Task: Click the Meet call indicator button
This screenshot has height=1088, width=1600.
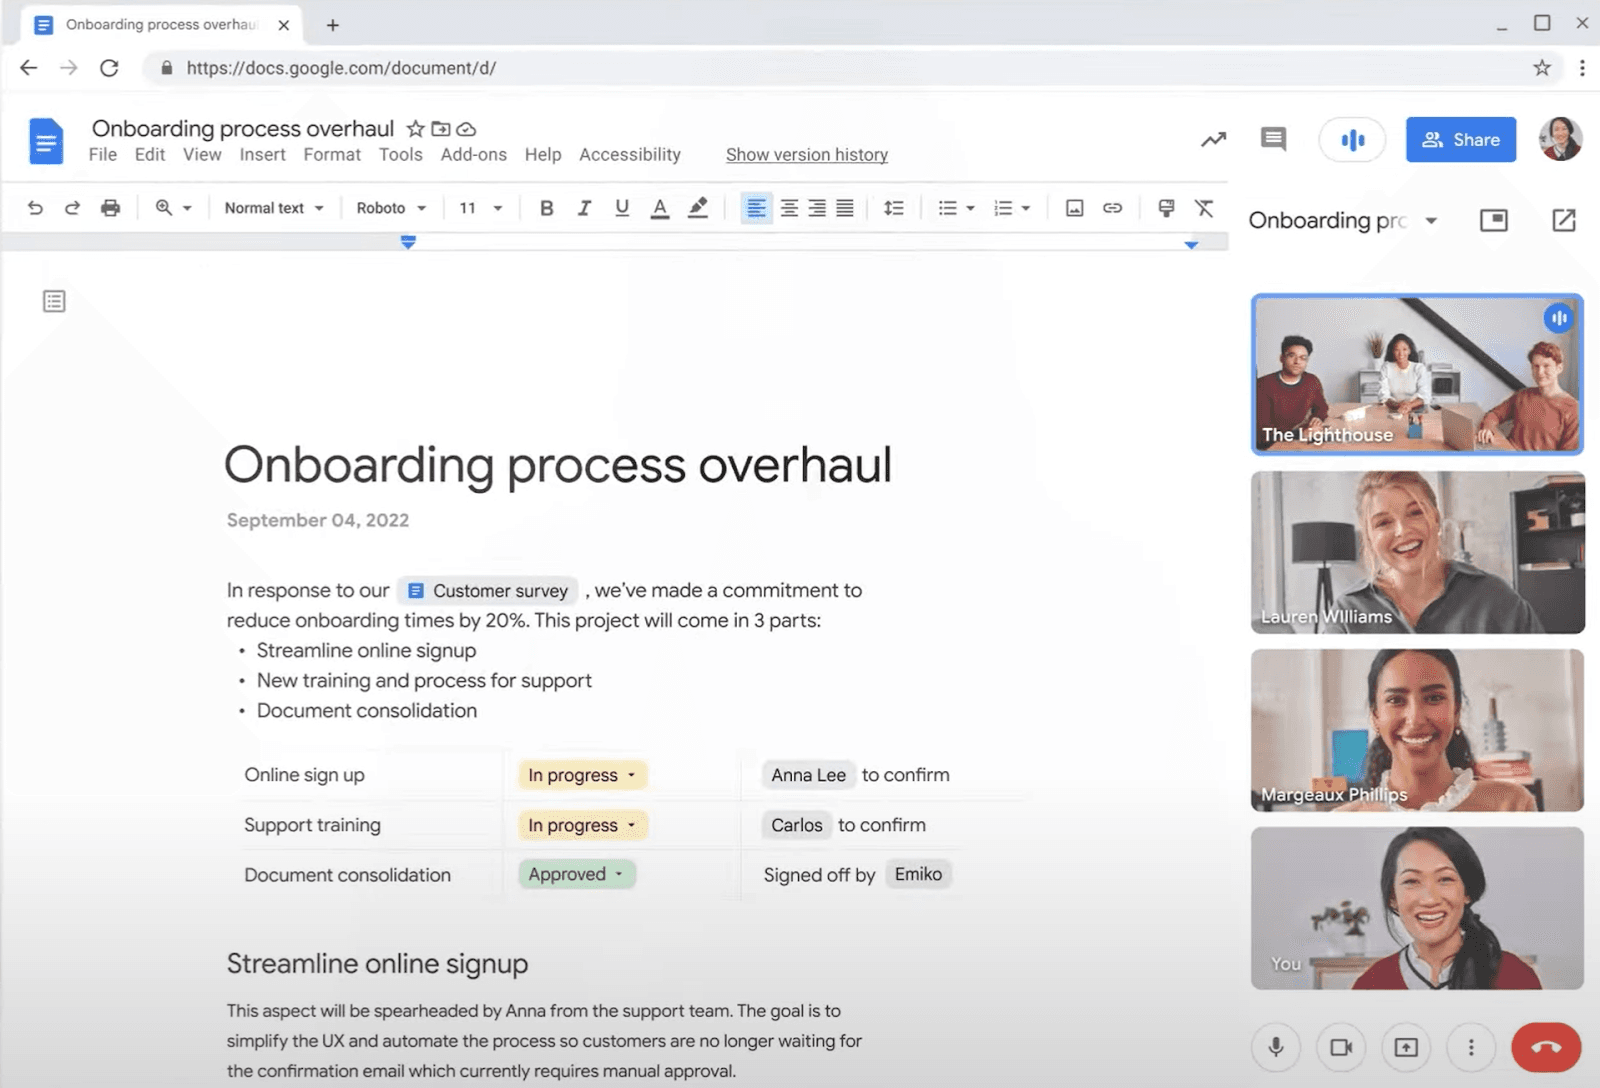Action: [x=1353, y=140]
